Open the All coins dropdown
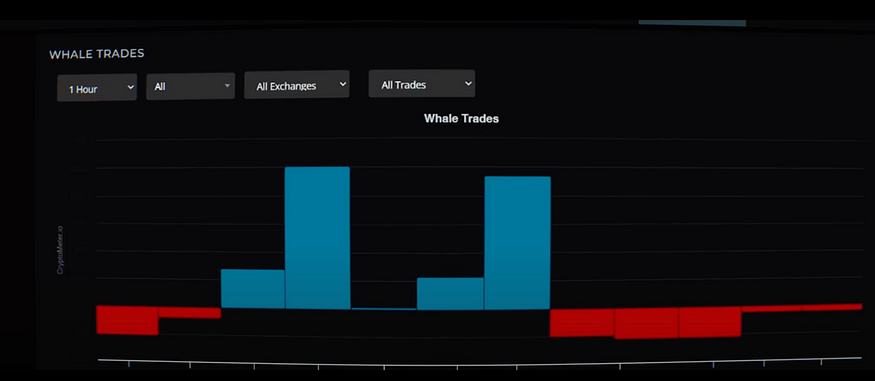875x381 pixels. tap(190, 86)
